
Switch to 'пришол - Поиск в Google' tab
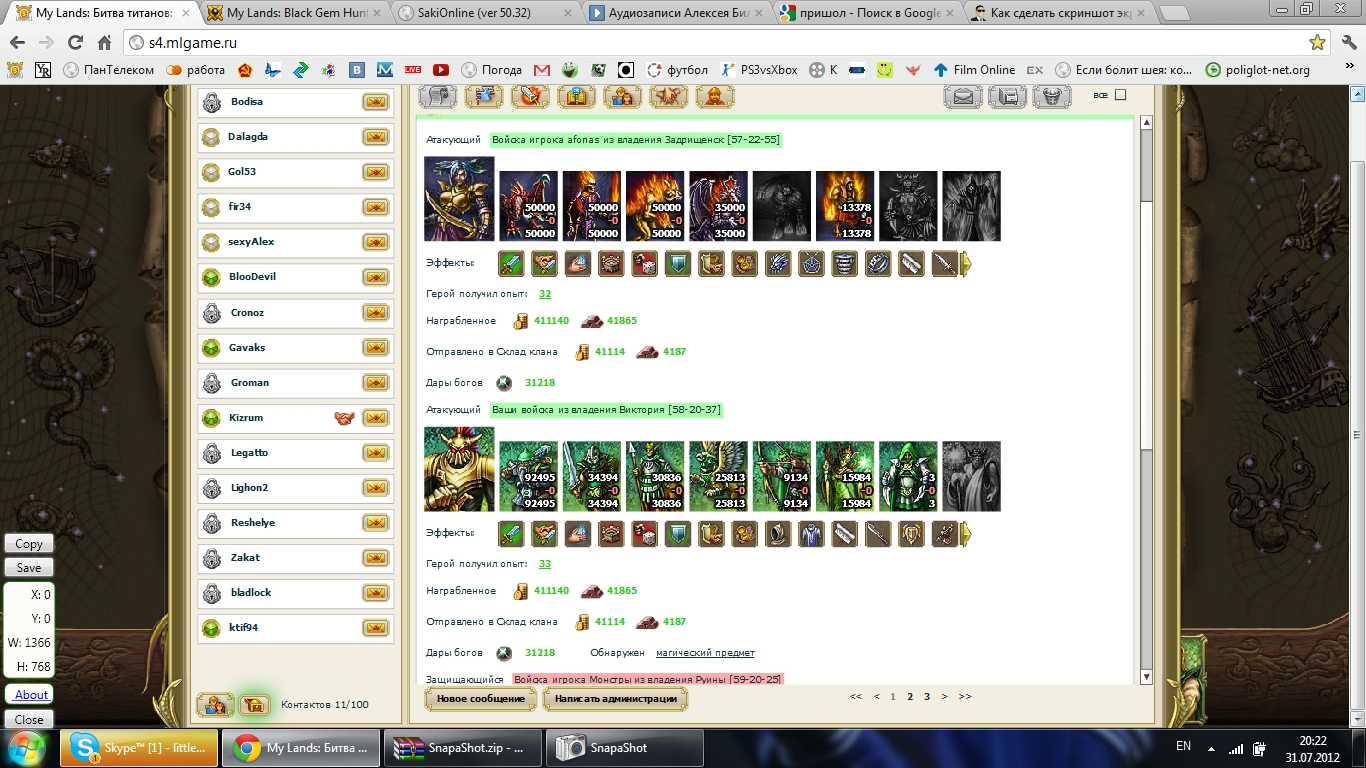point(866,13)
